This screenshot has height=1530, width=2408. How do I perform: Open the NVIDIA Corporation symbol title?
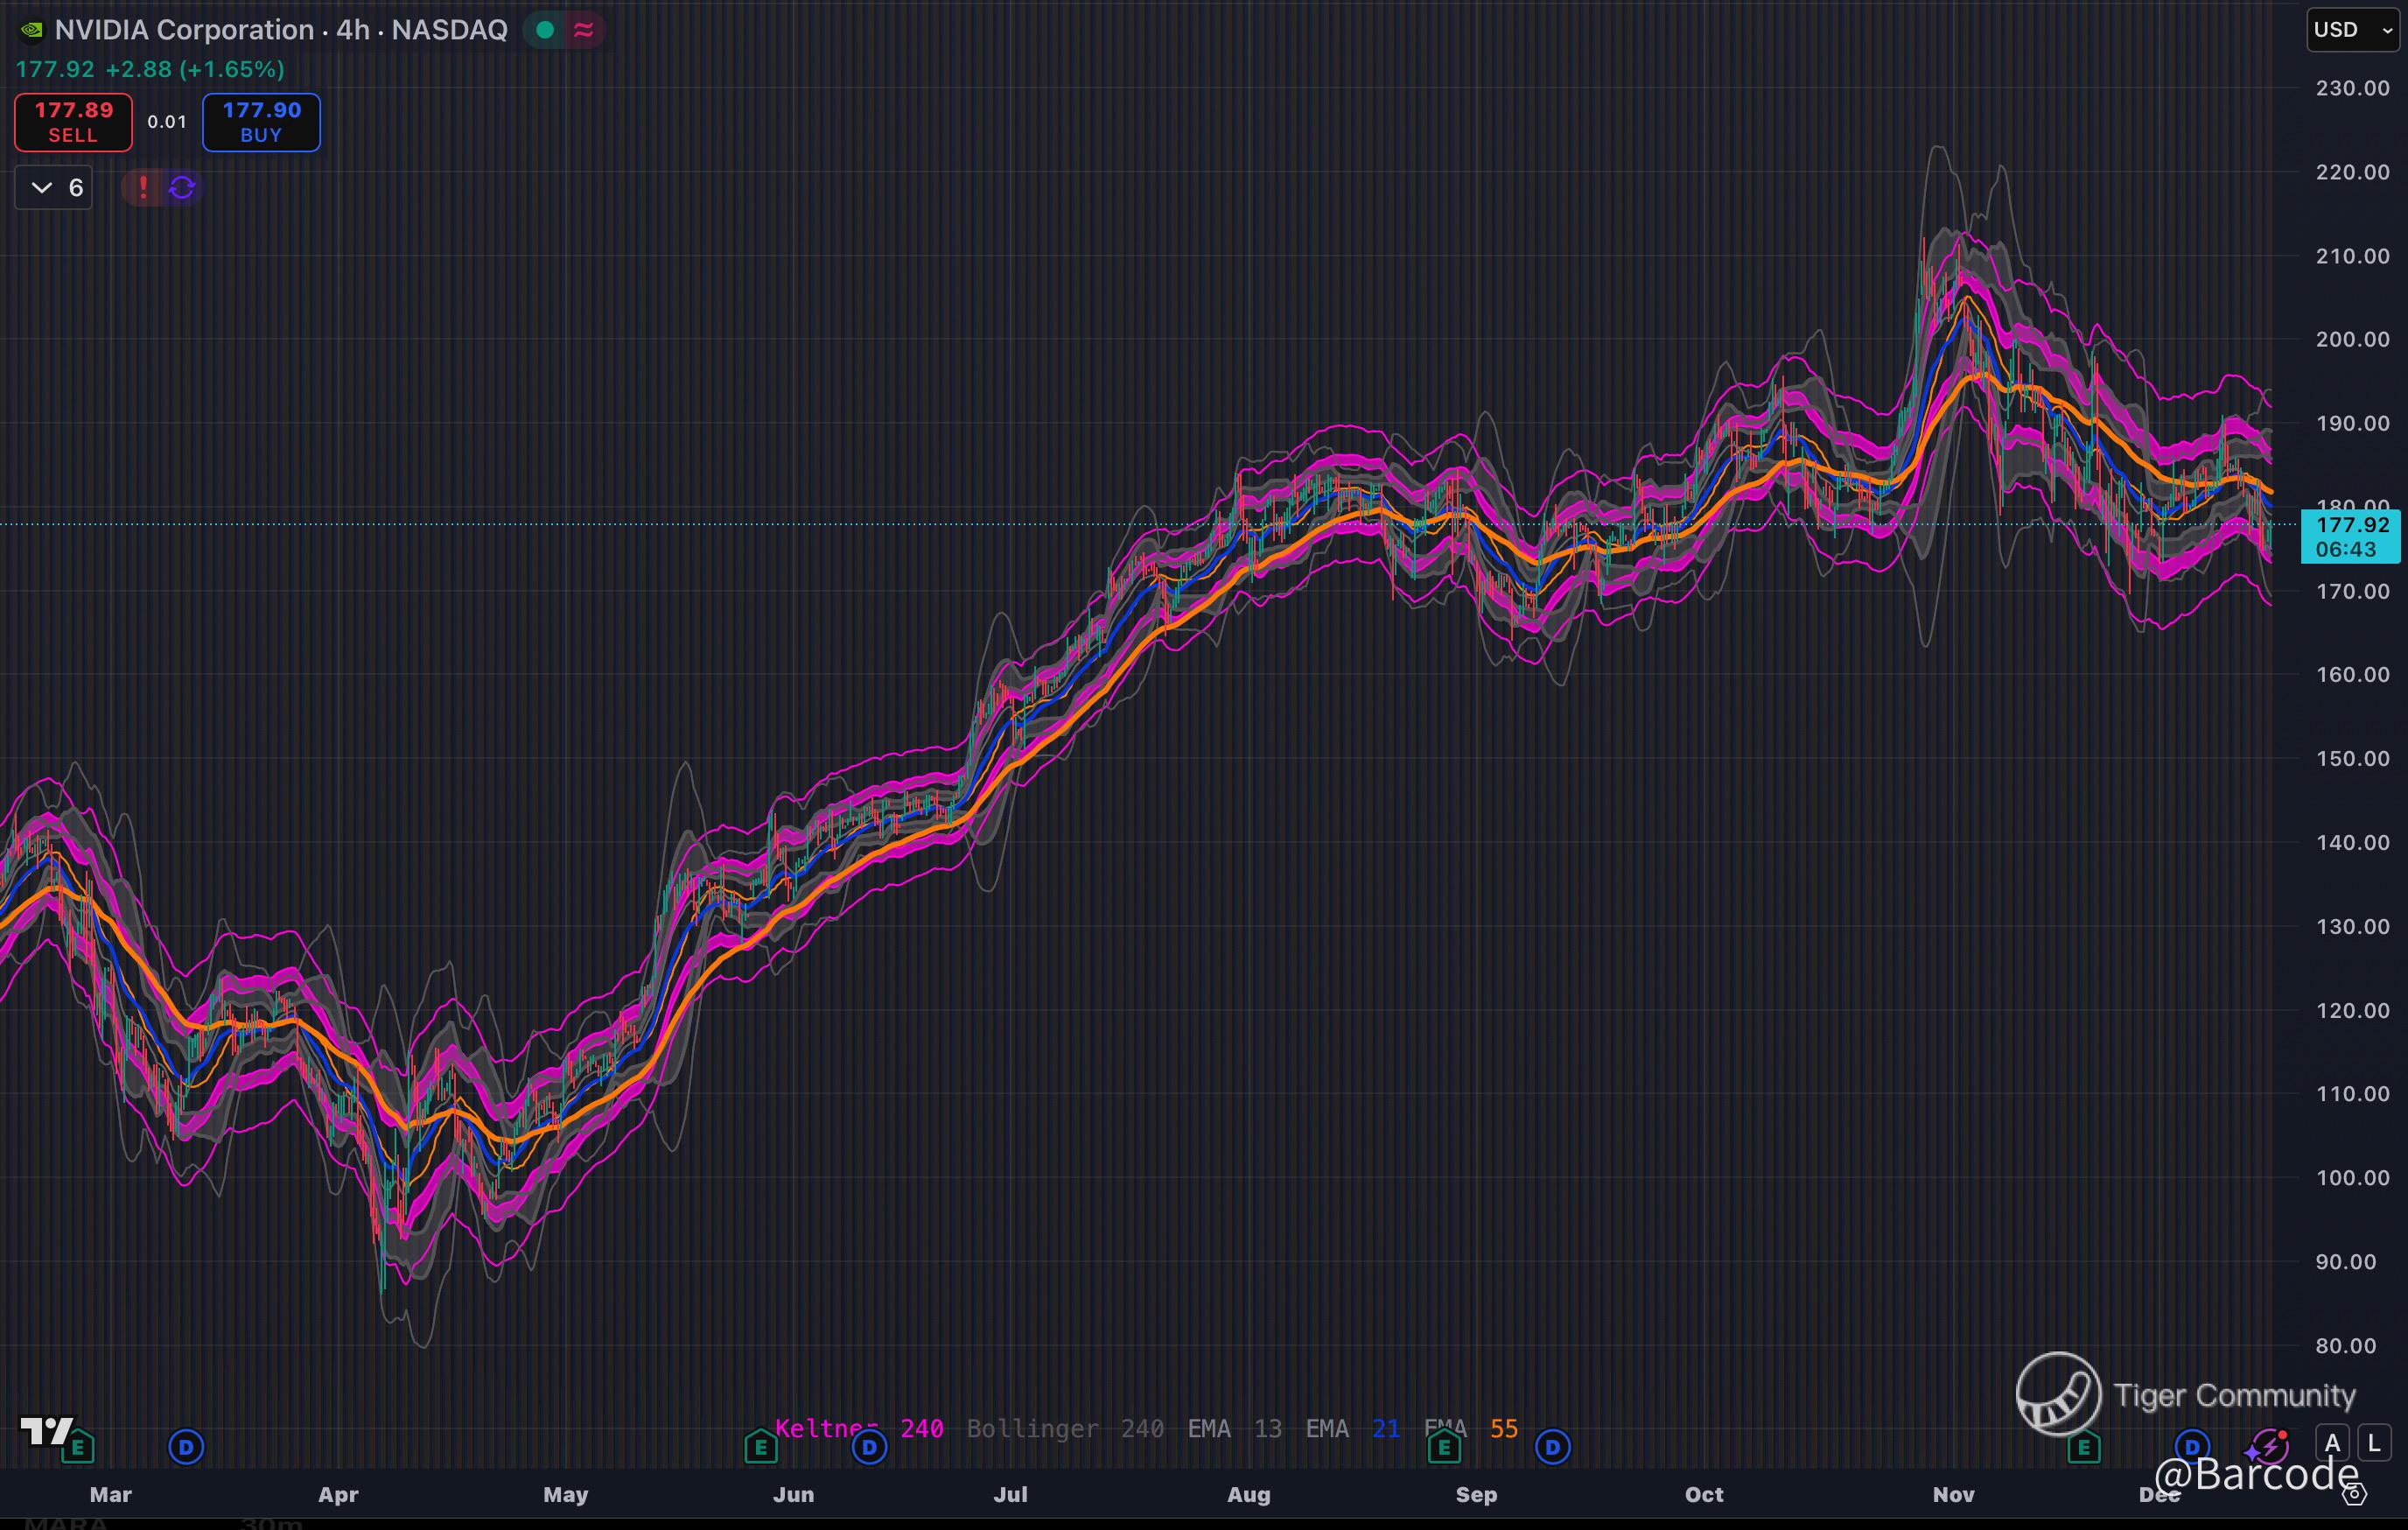(x=280, y=30)
